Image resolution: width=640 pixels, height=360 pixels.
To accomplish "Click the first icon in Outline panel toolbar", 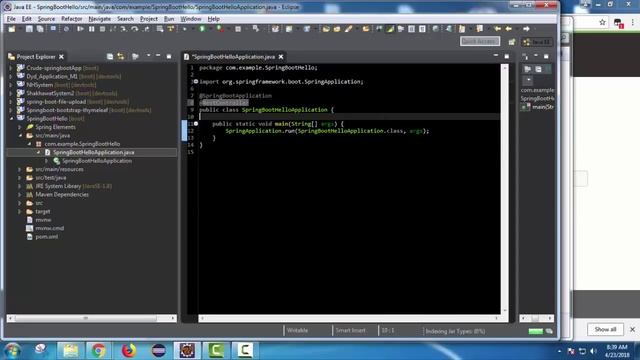I will click(x=527, y=69).
